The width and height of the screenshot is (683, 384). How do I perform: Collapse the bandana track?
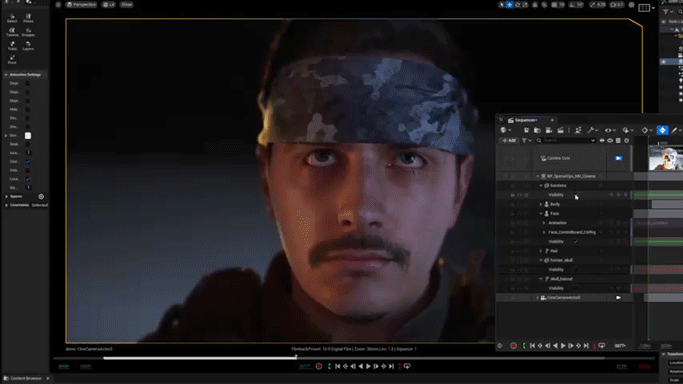[541, 185]
